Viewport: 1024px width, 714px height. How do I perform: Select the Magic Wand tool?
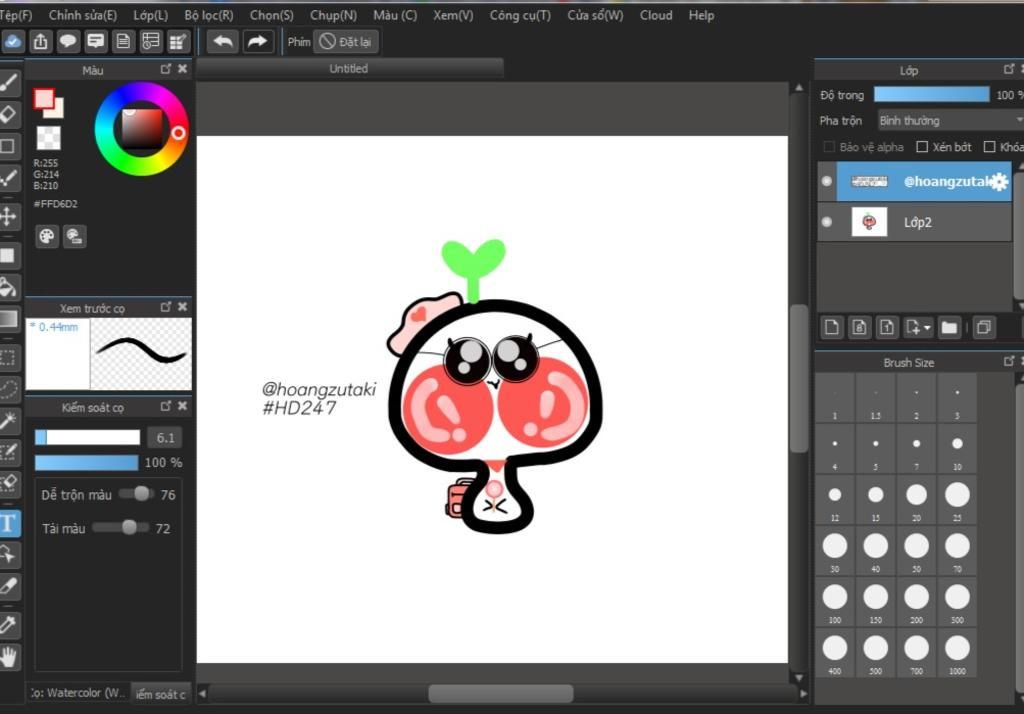[8, 421]
